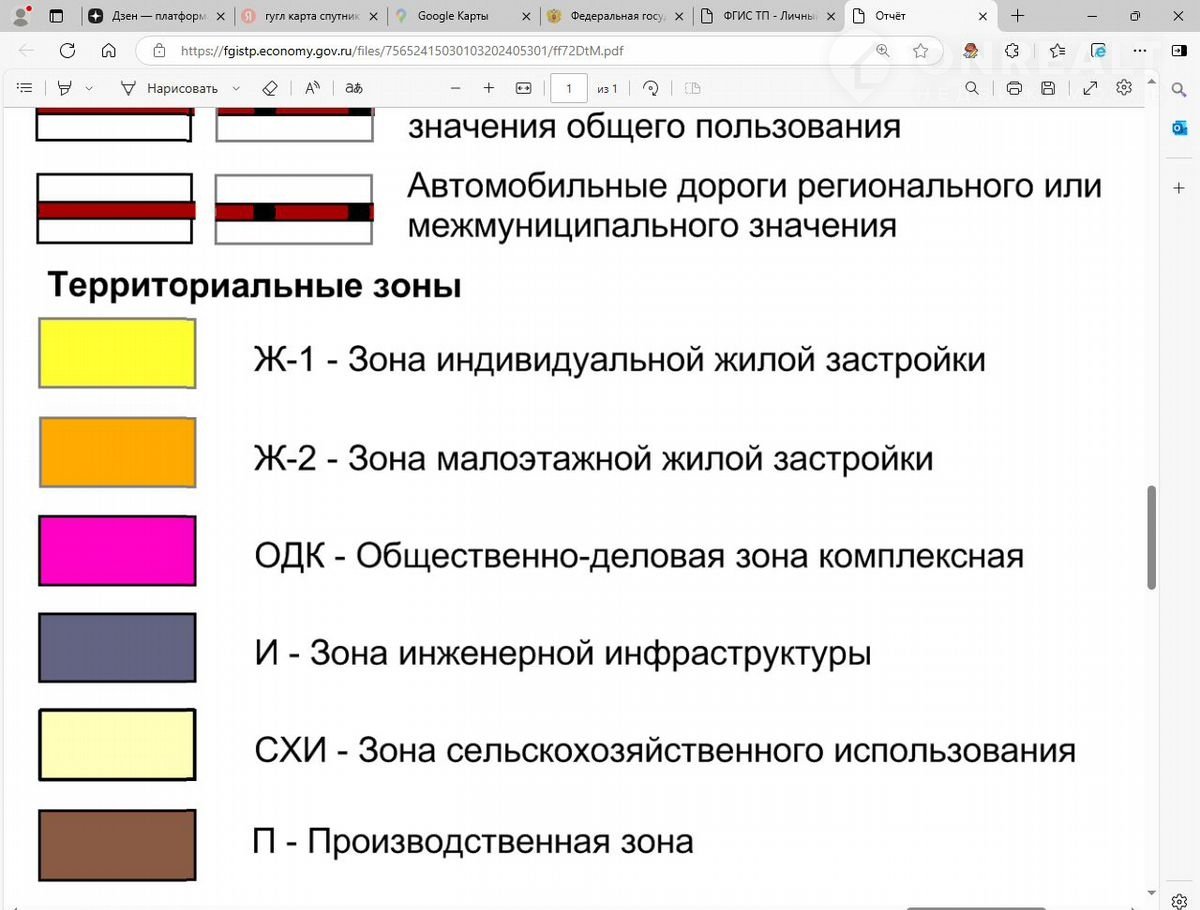The image size is (1200, 910).
Task: Save the PDF file
Action: click(1048, 88)
